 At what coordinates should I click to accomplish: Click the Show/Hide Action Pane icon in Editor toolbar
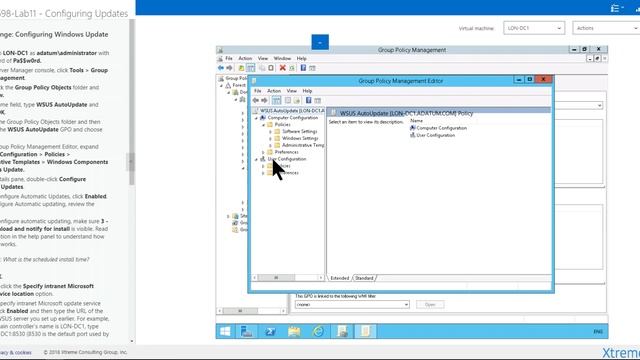click(x=318, y=100)
